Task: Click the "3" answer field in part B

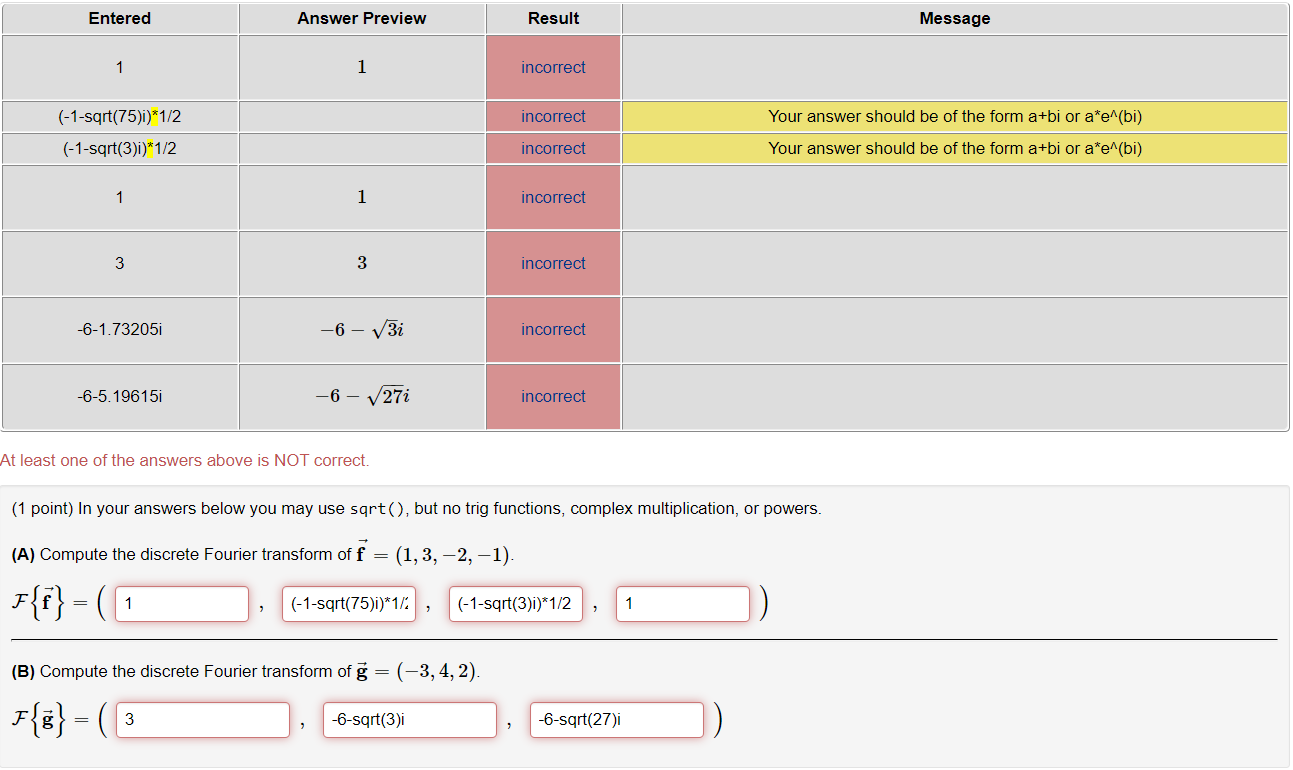Action: (202, 719)
